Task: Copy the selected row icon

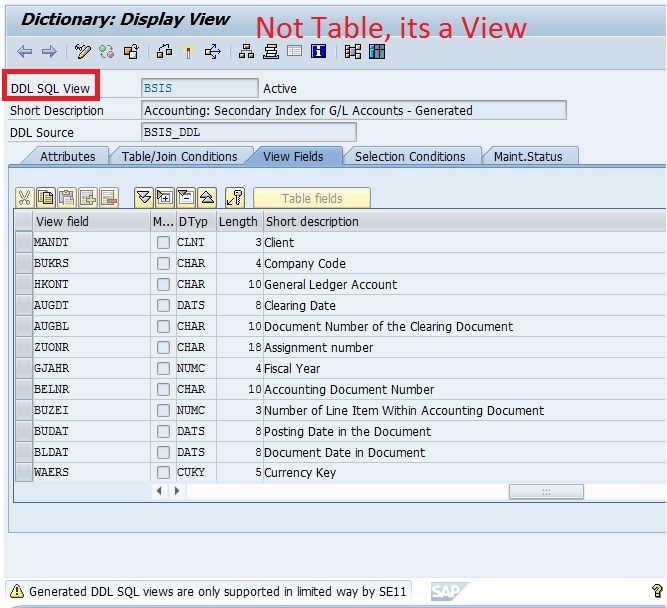Action: click(46, 198)
